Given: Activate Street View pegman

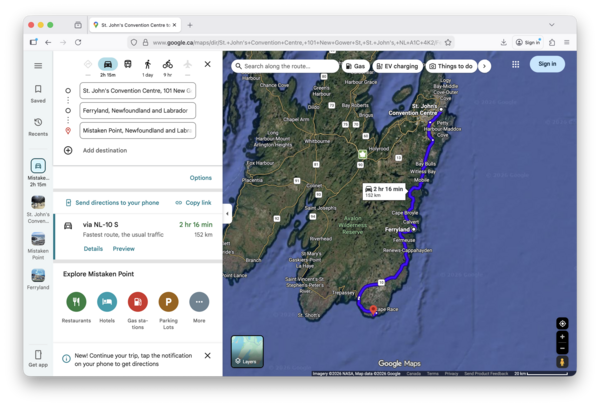Looking at the screenshot, I should click(x=562, y=362).
